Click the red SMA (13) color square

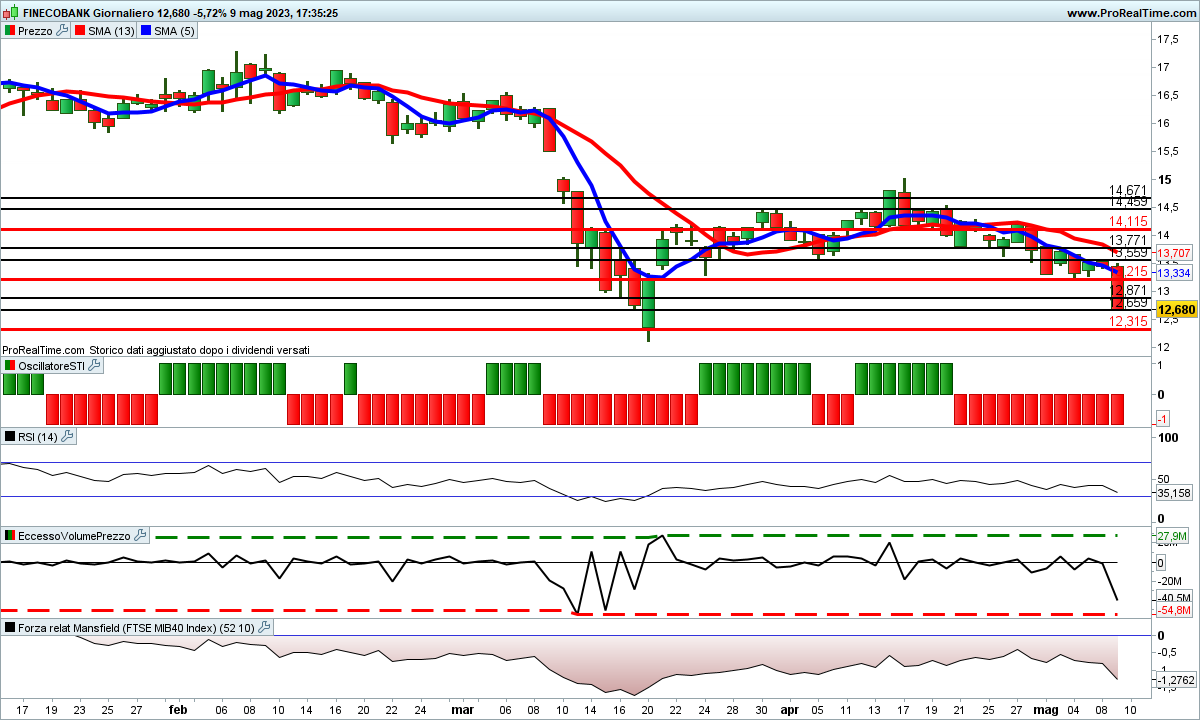[x=80, y=31]
